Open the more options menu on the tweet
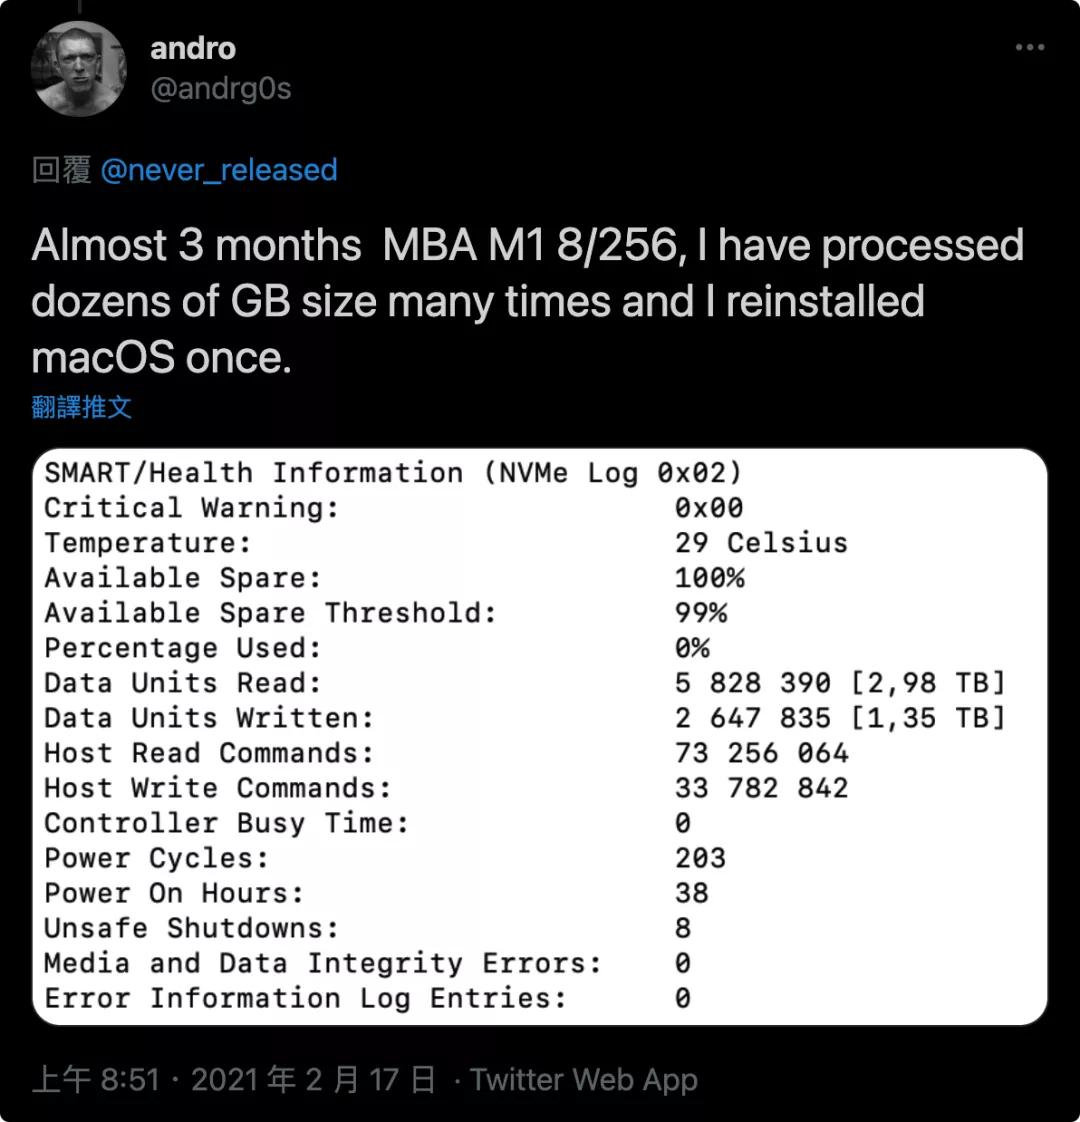The image size is (1080, 1122). pyautogui.click(x=1027, y=47)
